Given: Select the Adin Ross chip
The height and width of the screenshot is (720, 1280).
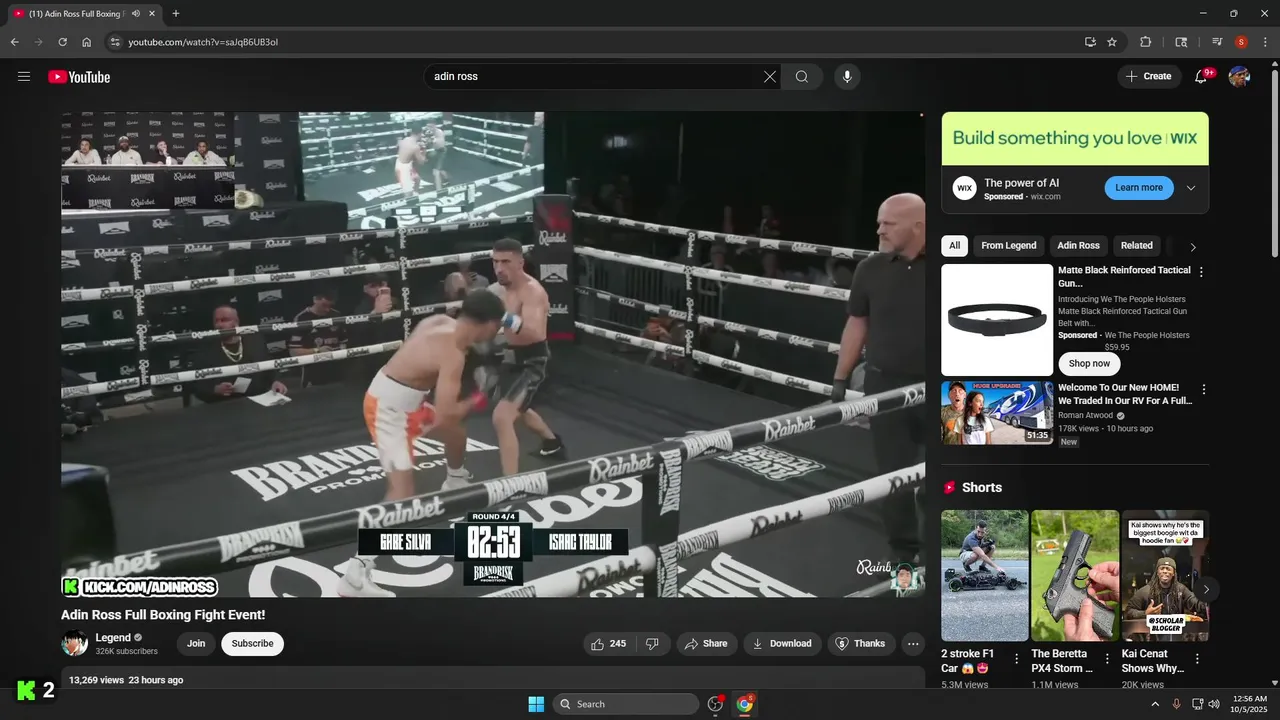Looking at the screenshot, I should 1078,246.
